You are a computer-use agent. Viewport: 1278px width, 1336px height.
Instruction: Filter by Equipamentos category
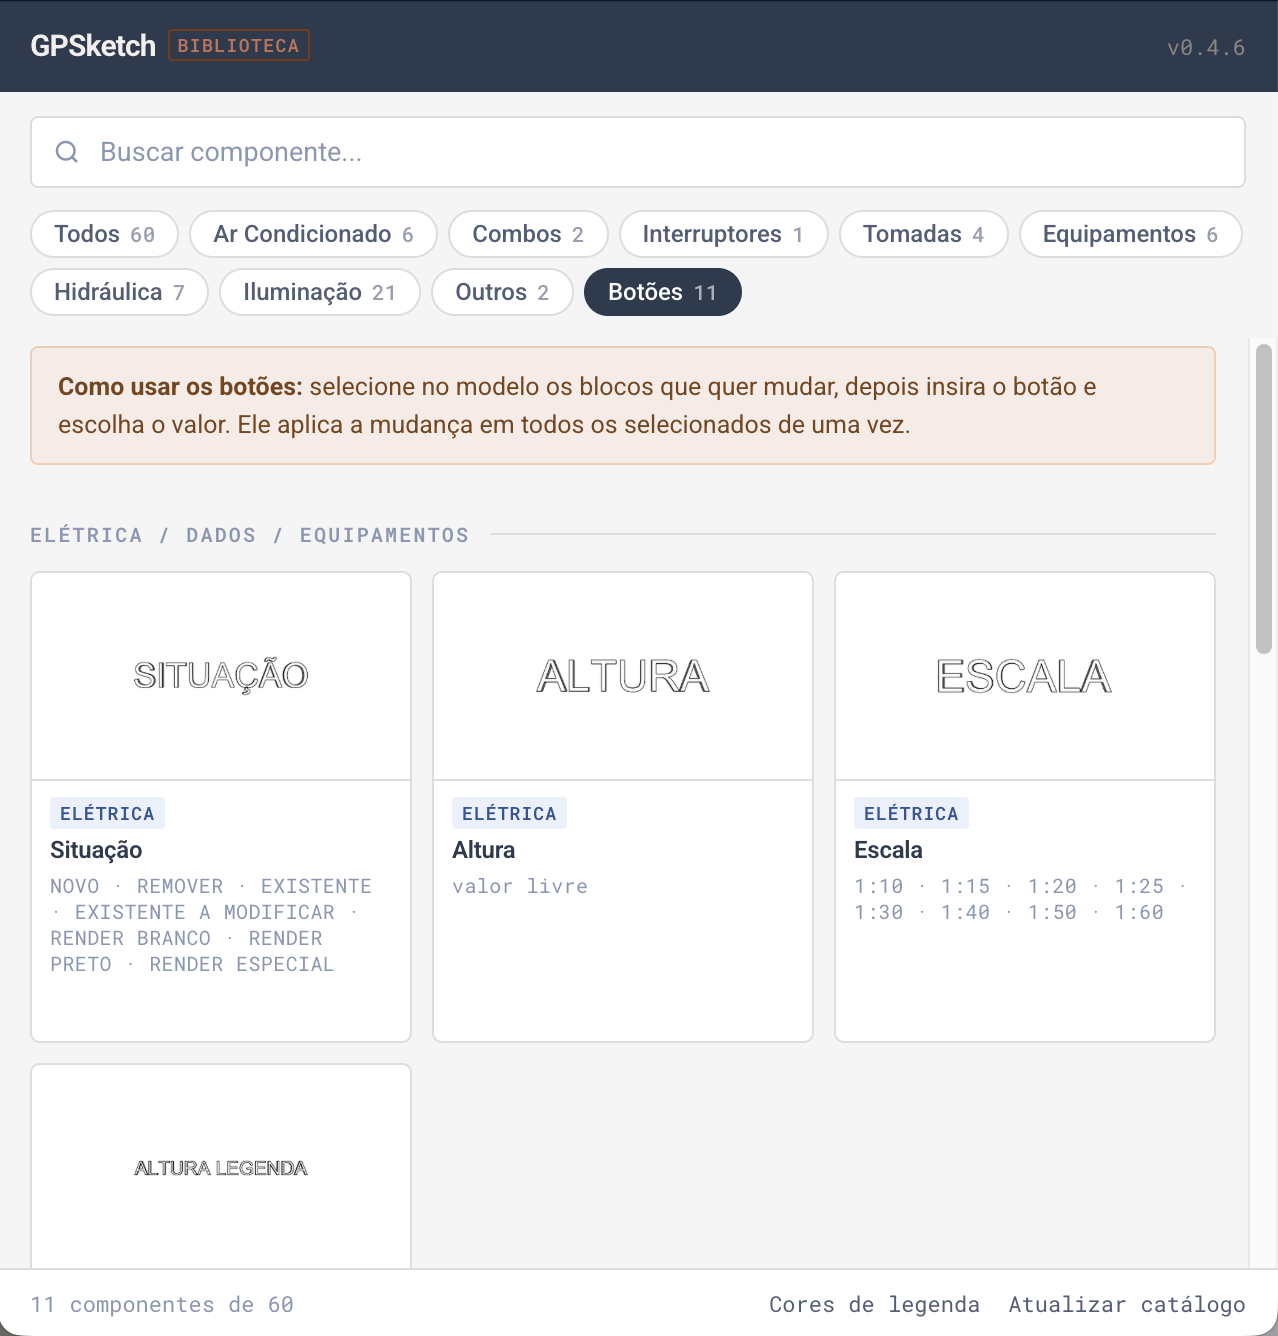pyautogui.click(x=1131, y=234)
